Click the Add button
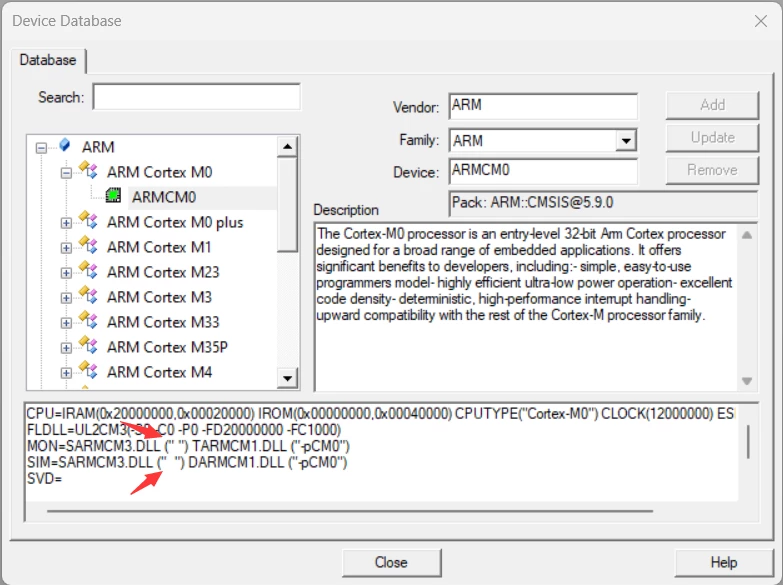Viewport: 783px width, 585px height. (x=712, y=105)
